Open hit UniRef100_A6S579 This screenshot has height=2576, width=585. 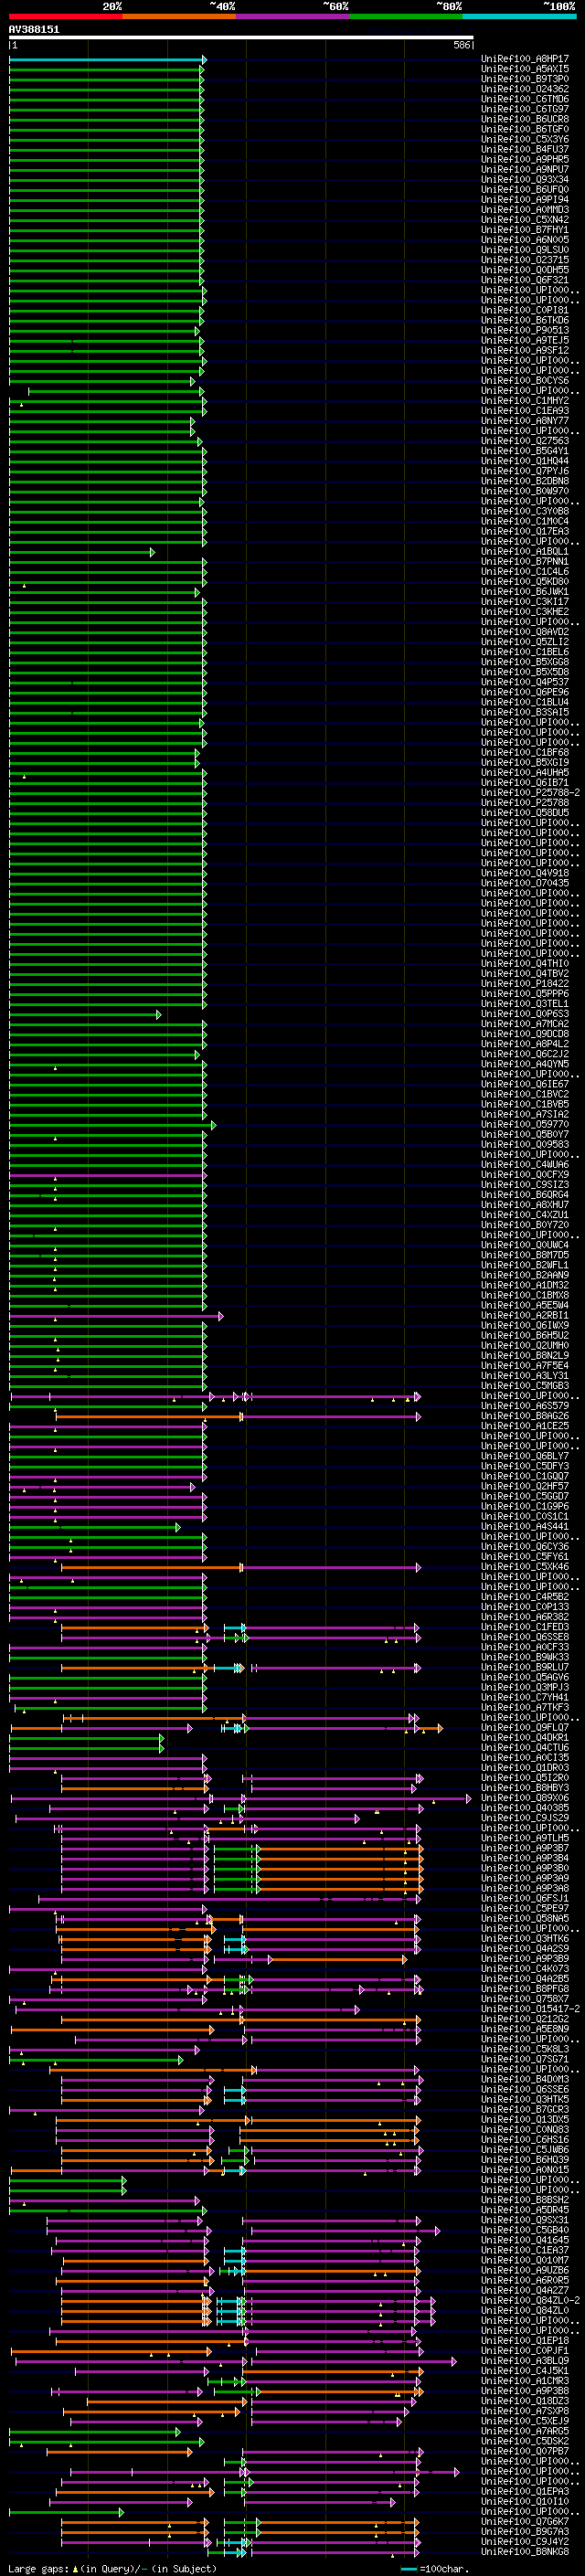pos(524,1405)
